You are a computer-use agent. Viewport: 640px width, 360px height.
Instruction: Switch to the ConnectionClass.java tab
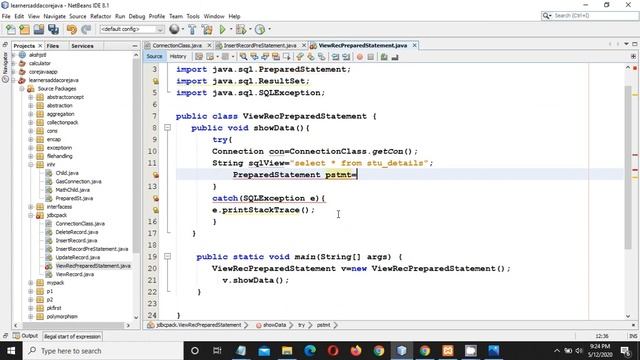pos(177,45)
